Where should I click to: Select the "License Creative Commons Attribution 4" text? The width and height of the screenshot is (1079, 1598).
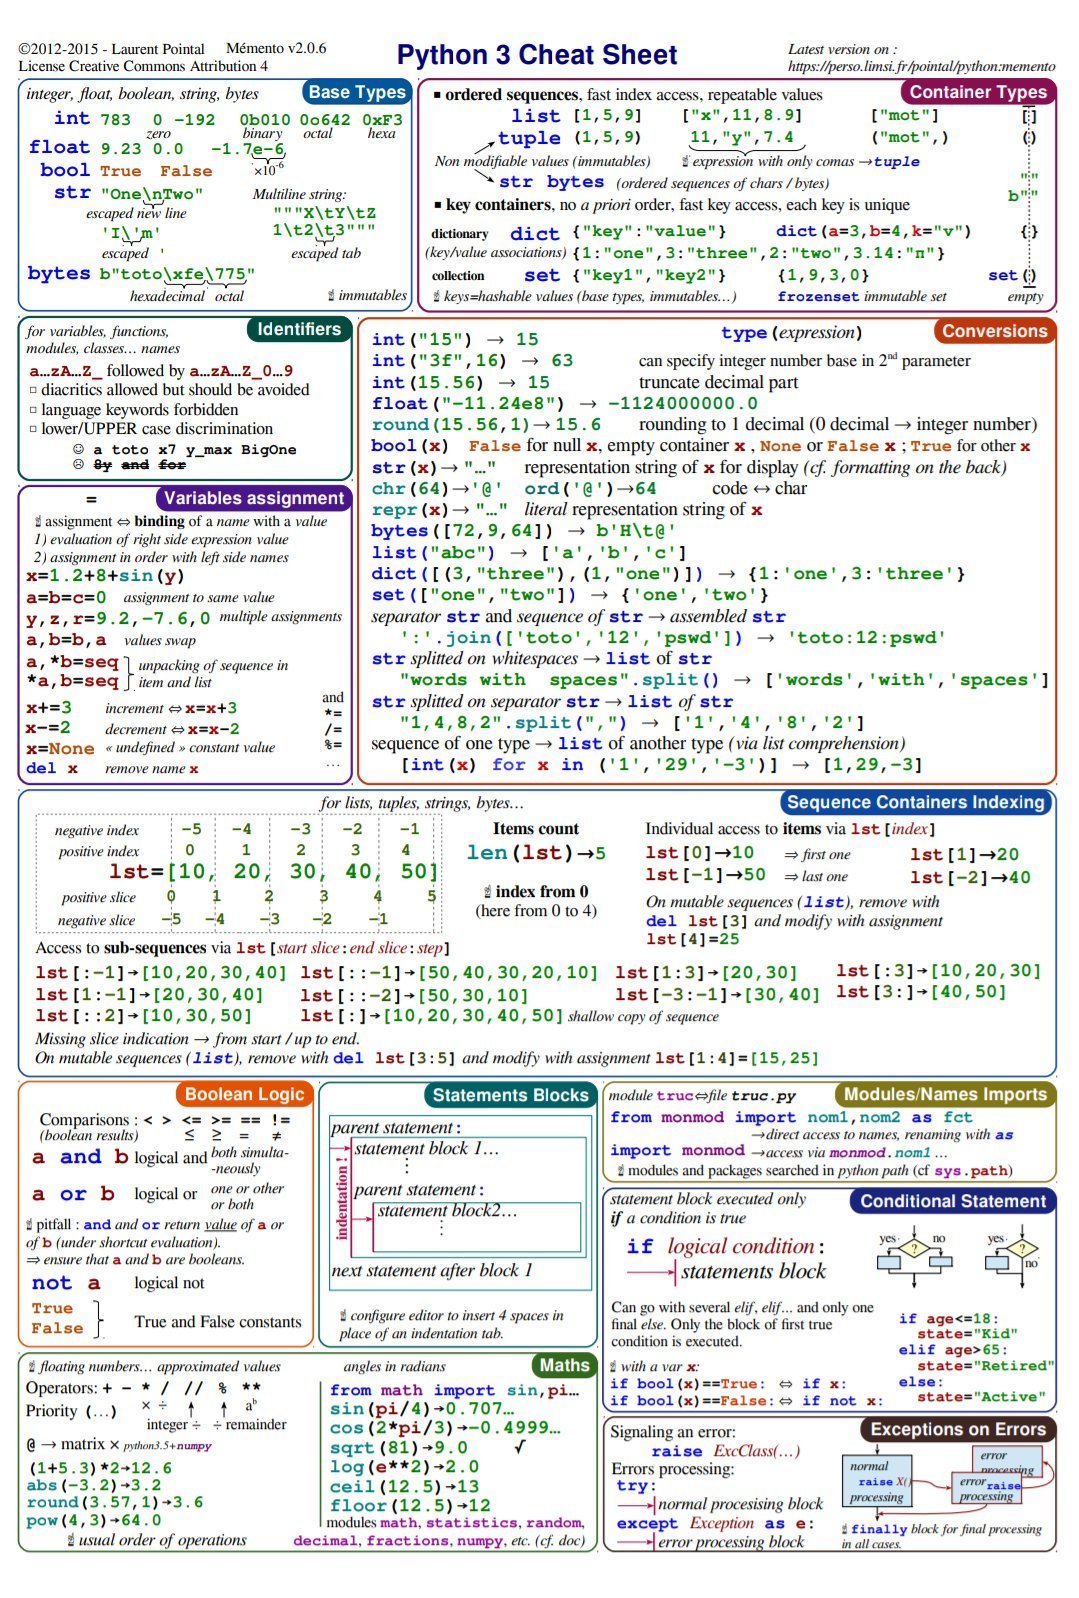click(x=143, y=66)
